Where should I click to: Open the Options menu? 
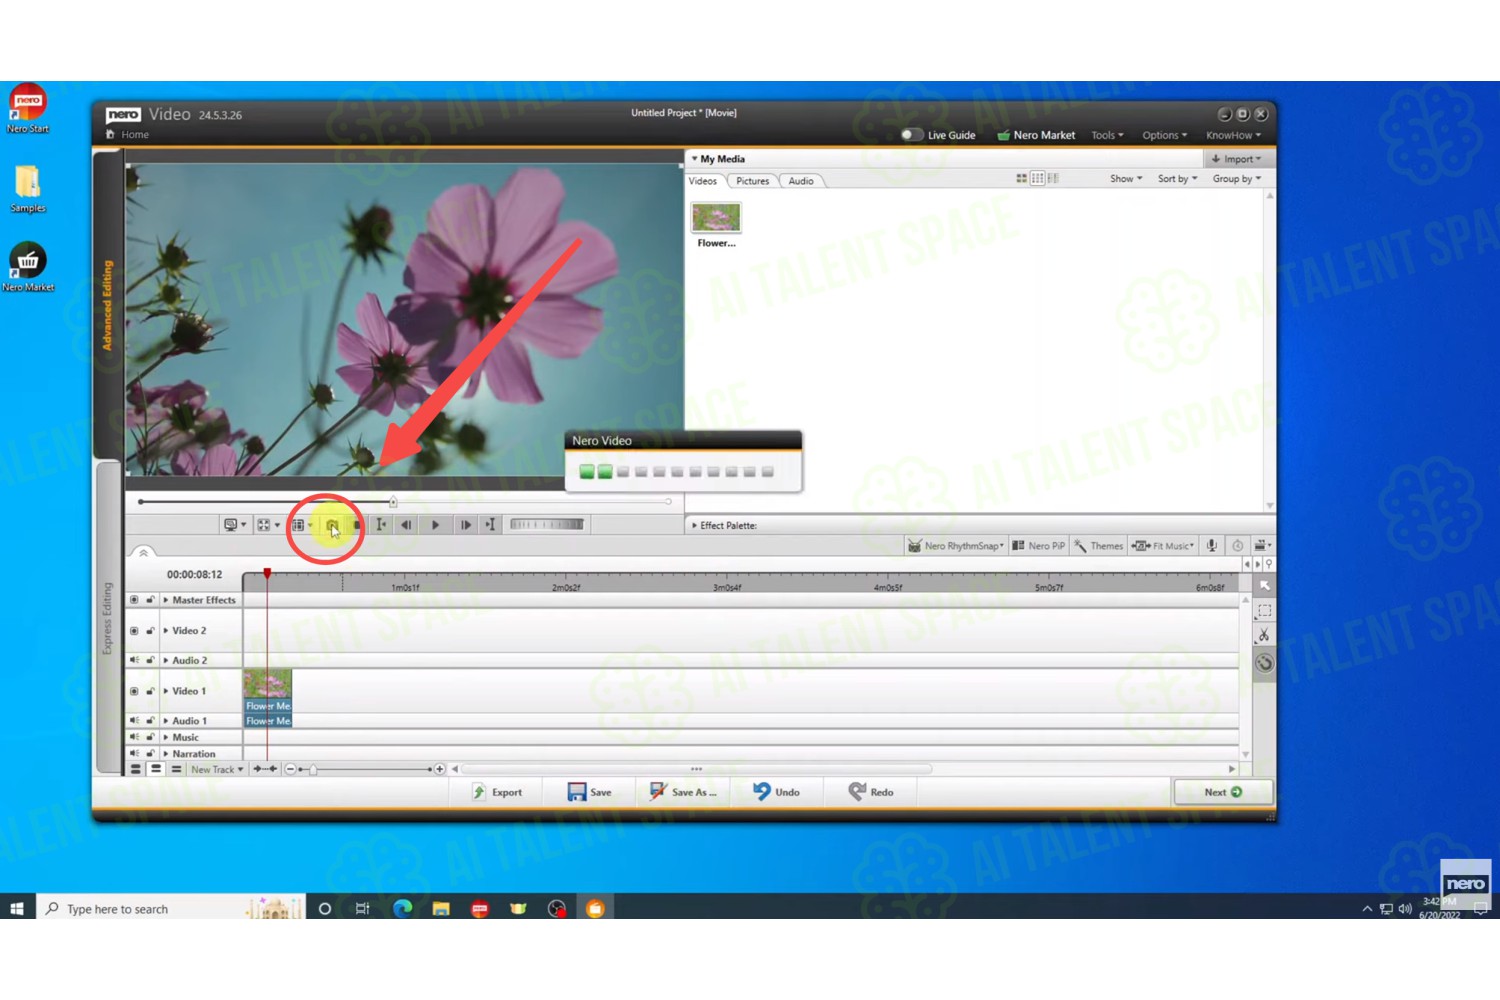[1165, 135]
